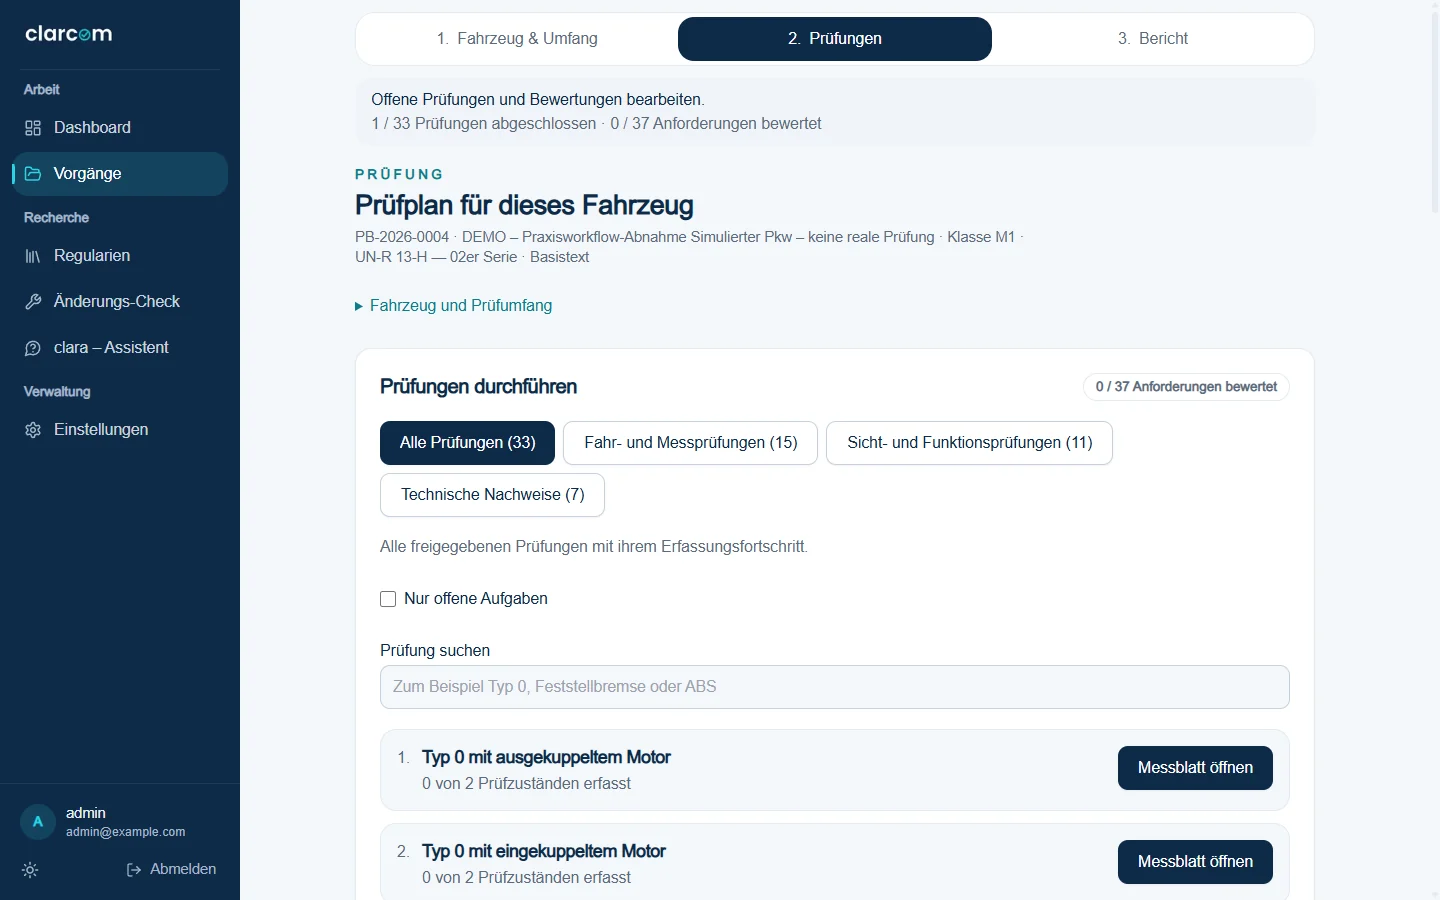Open clara – Assistent chat icon
The height and width of the screenshot is (900, 1440).
(33, 348)
